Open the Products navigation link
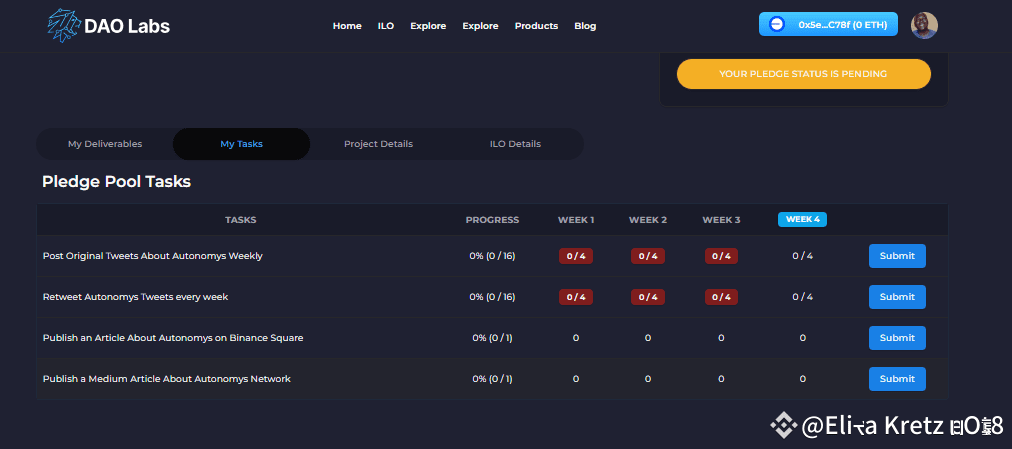 [536, 26]
